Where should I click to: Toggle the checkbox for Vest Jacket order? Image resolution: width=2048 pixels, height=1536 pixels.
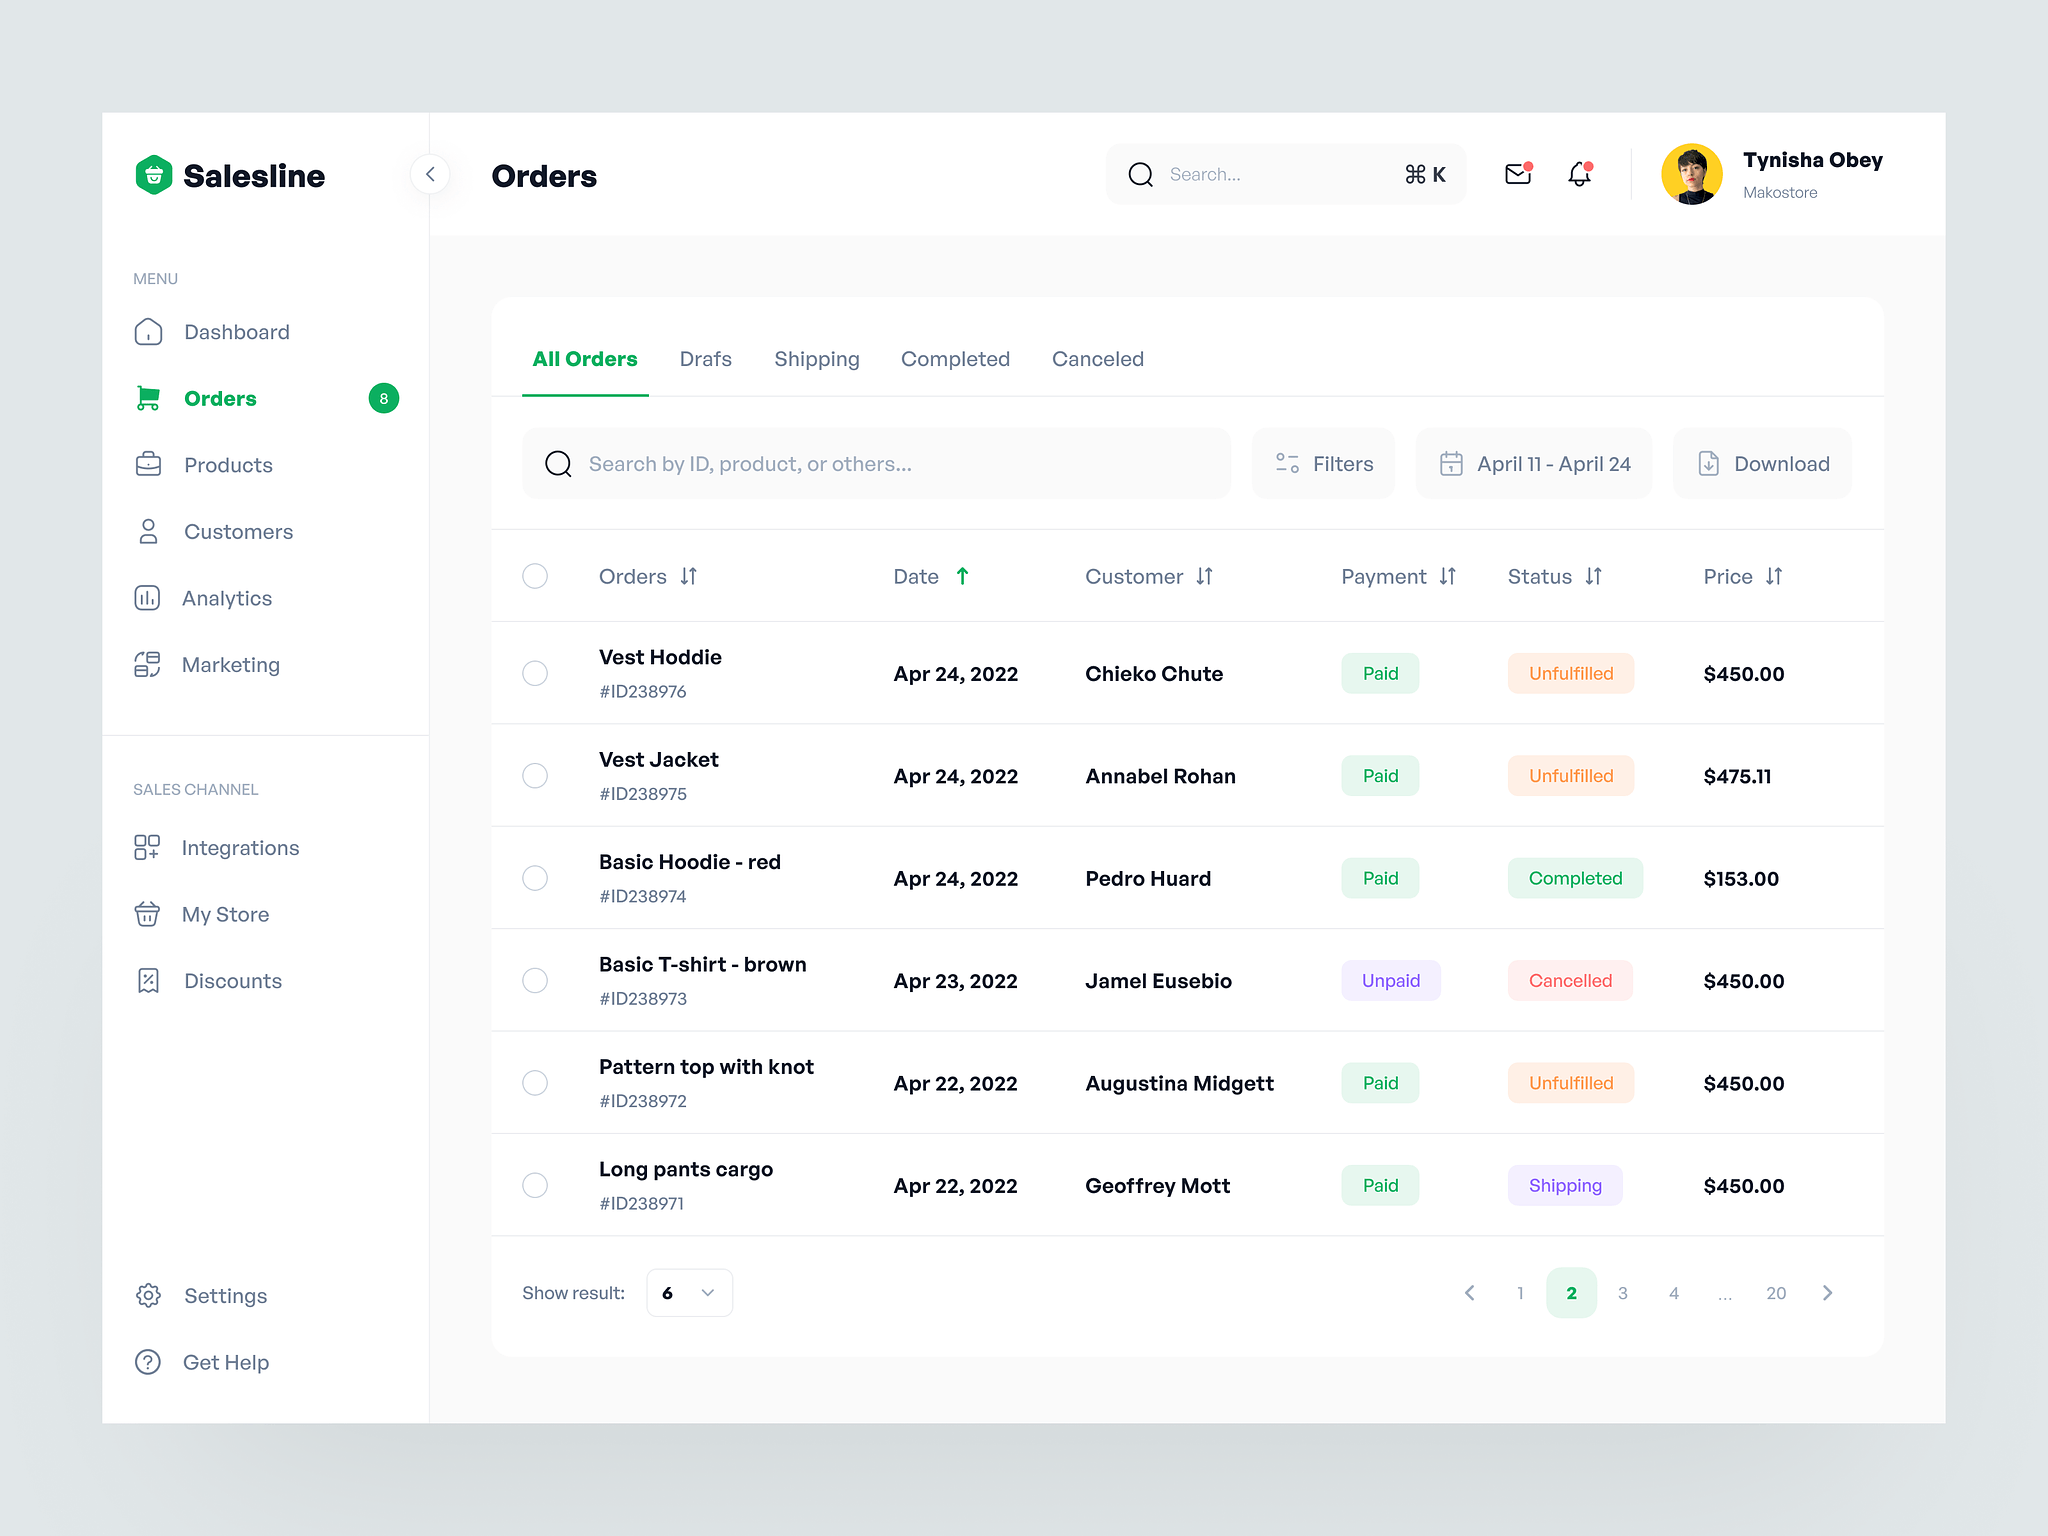(x=537, y=776)
